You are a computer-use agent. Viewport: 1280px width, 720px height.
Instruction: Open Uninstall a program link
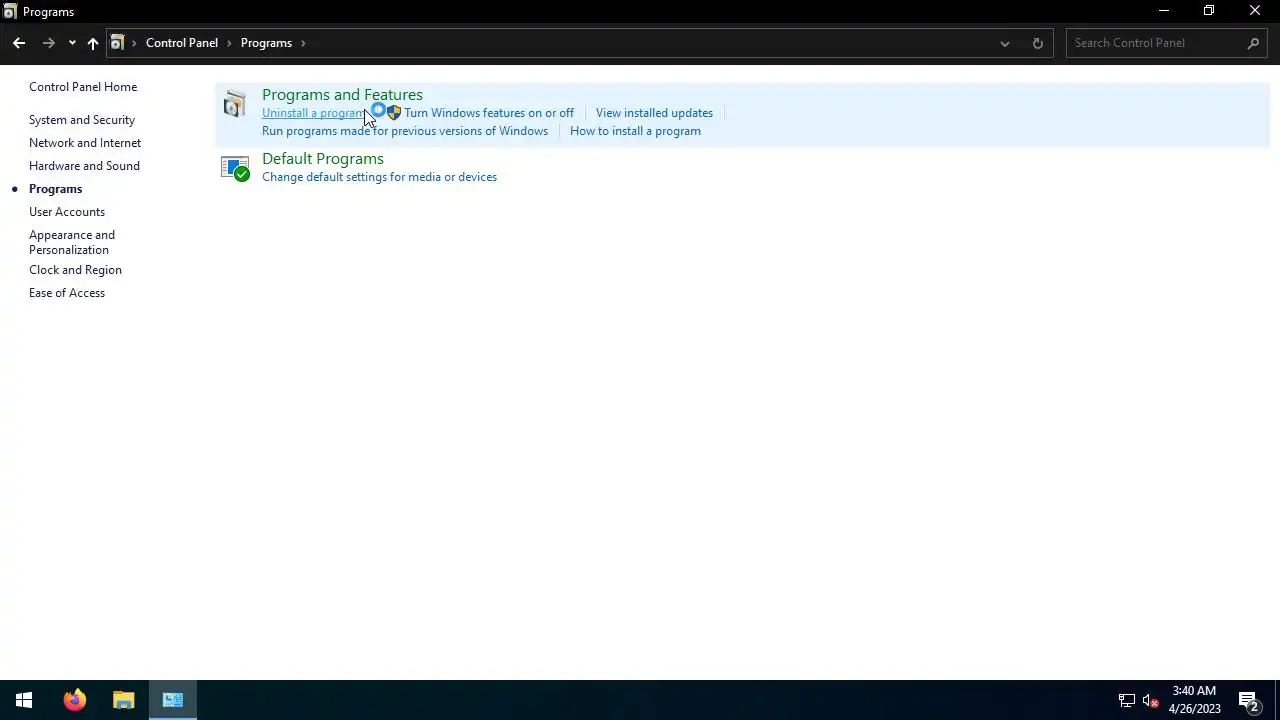[314, 113]
